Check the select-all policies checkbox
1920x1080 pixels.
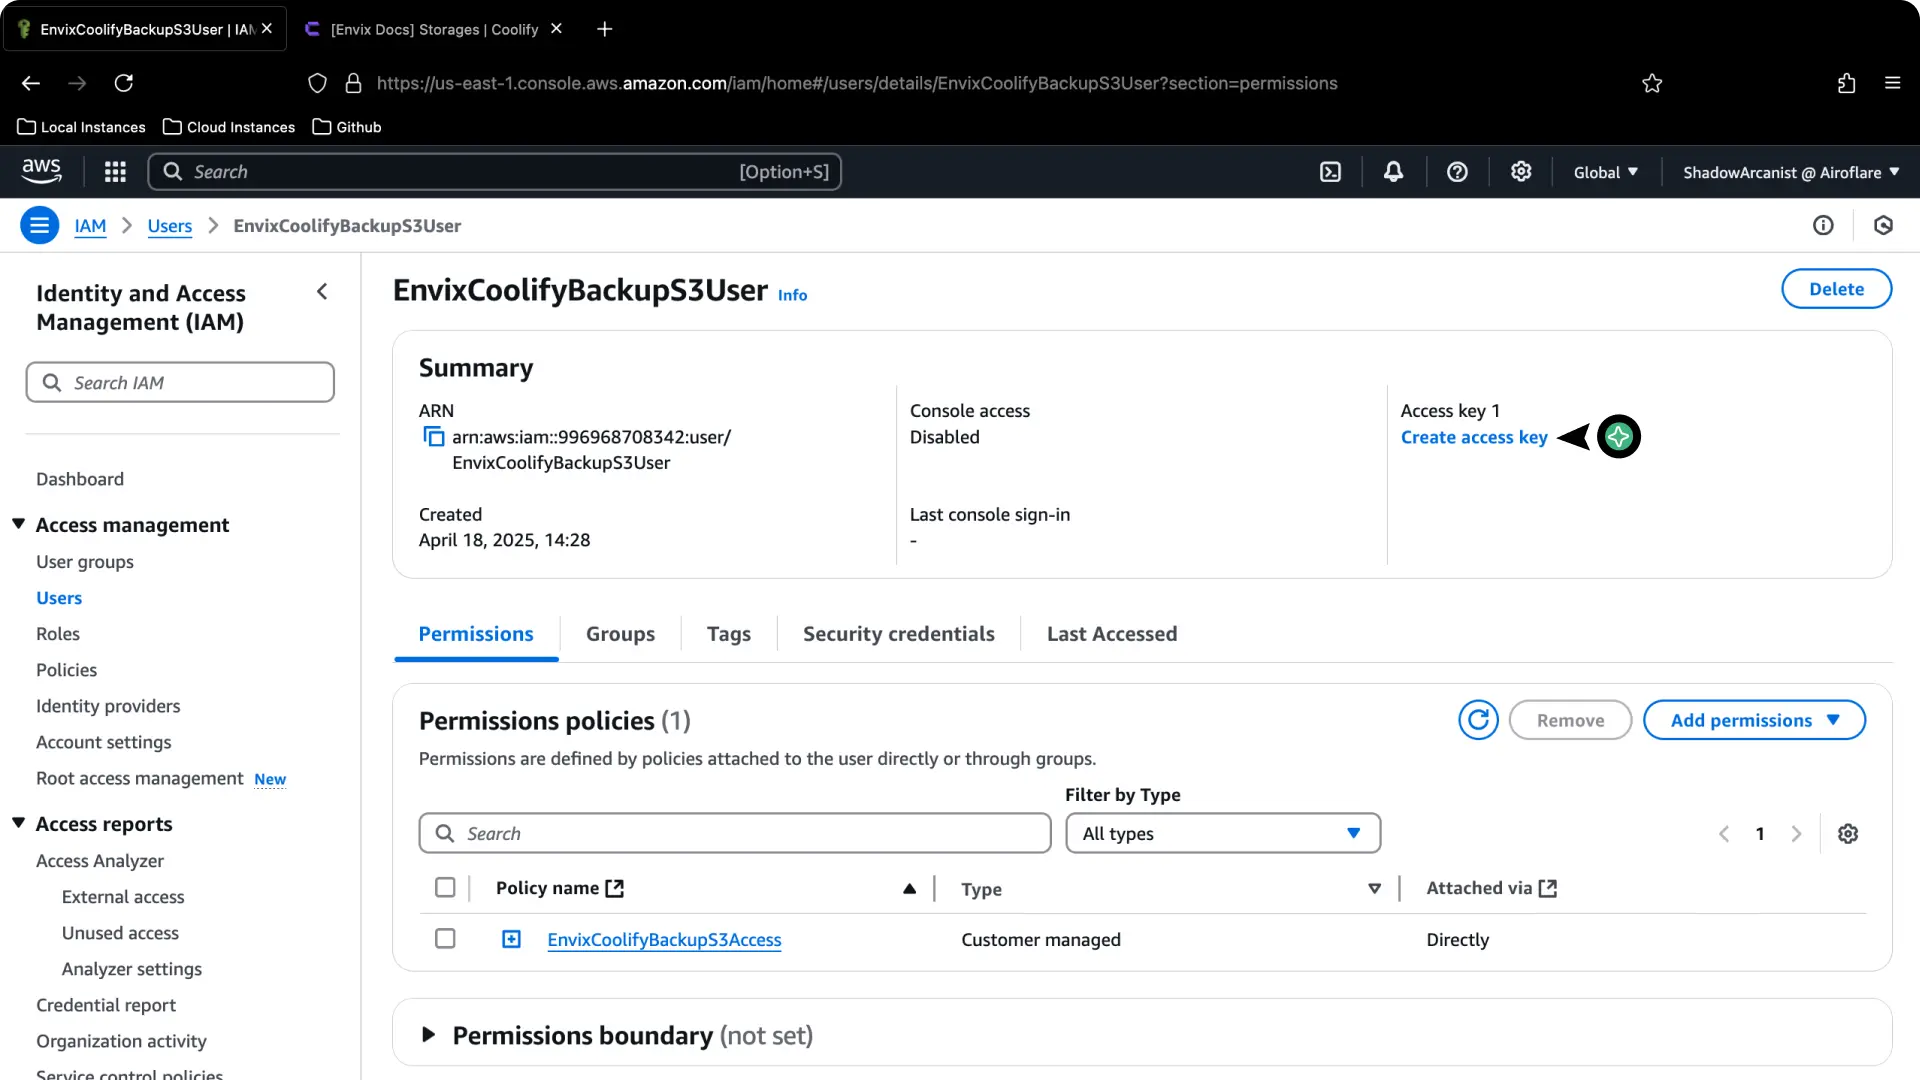tap(445, 887)
